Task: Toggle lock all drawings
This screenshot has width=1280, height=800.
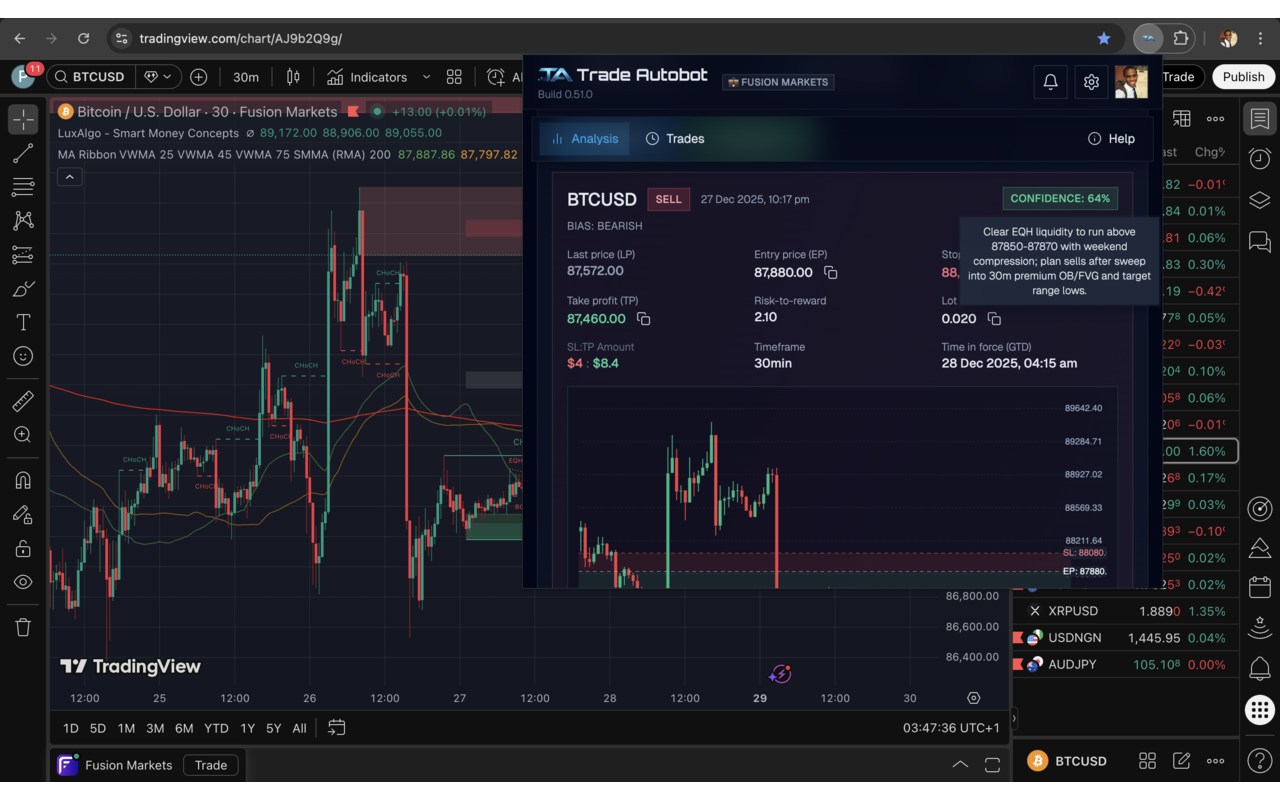Action: 23,548
